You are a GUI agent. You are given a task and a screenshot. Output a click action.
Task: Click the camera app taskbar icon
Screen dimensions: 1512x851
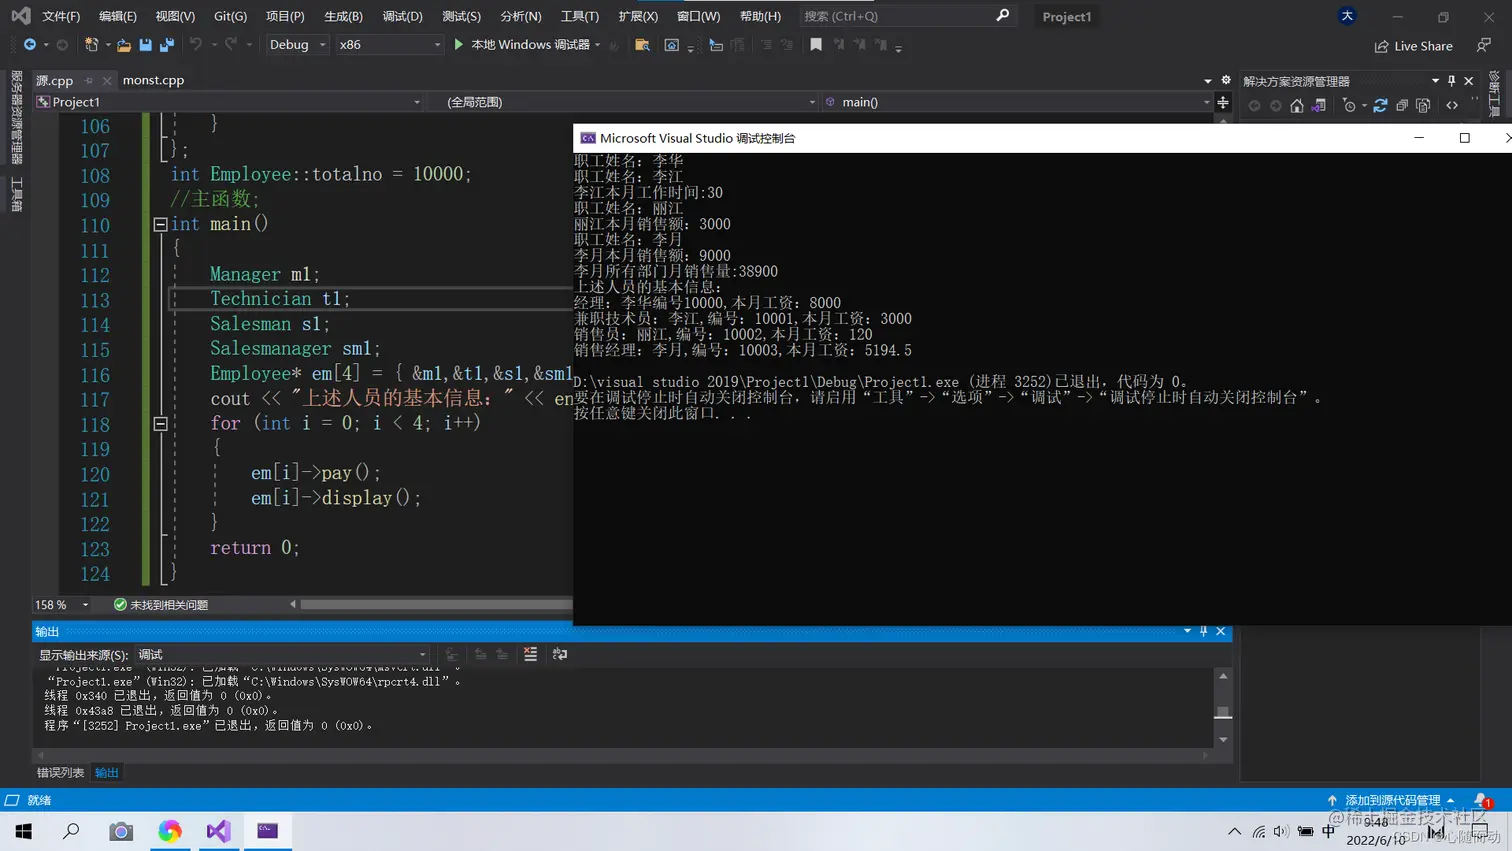point(121,831)
